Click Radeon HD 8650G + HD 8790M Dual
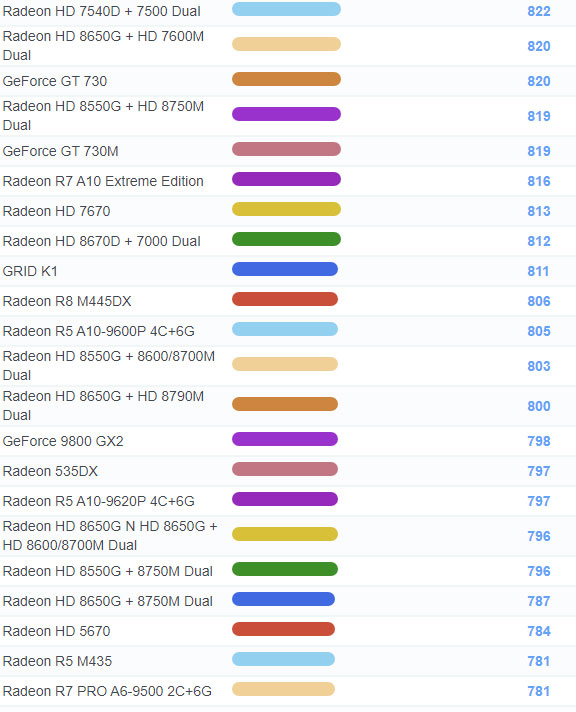Viewport: 576px width, 712px height. (103, 406)
